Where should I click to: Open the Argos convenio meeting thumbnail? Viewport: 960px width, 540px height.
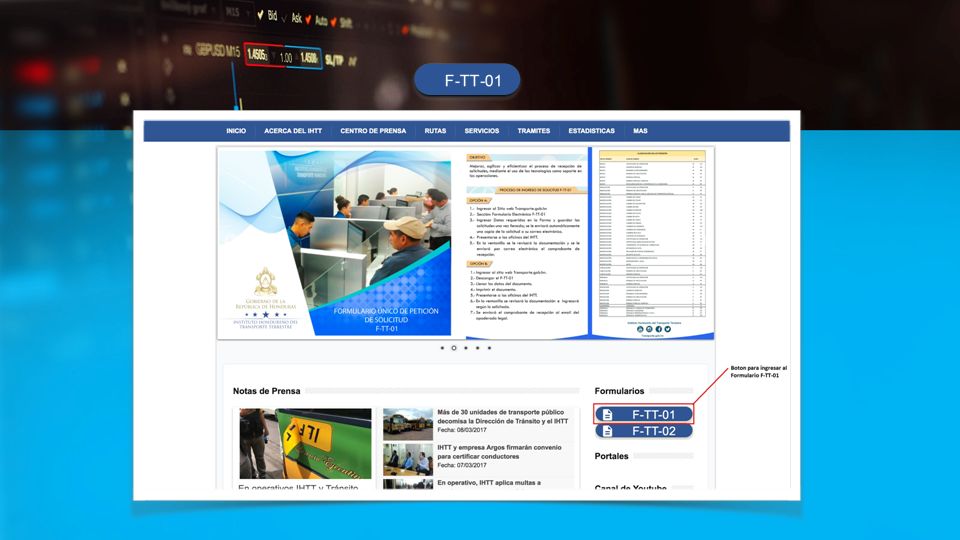pos(408,460)
